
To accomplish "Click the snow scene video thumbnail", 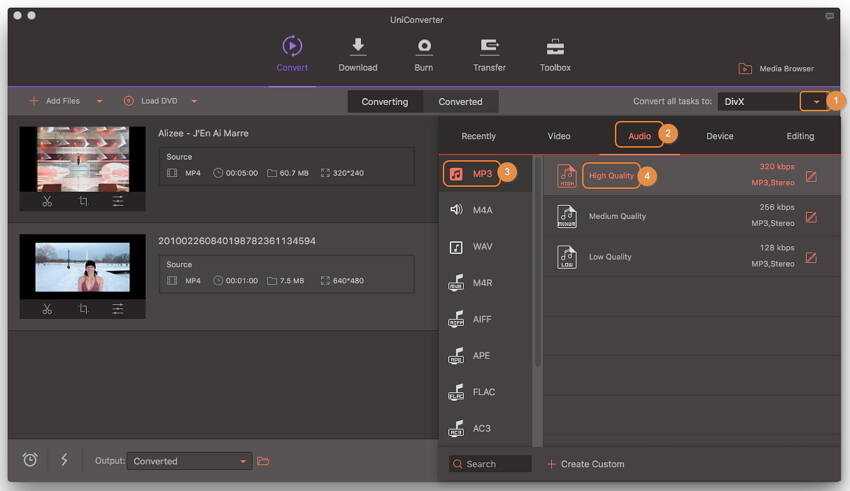I will [x=82, y=267].
